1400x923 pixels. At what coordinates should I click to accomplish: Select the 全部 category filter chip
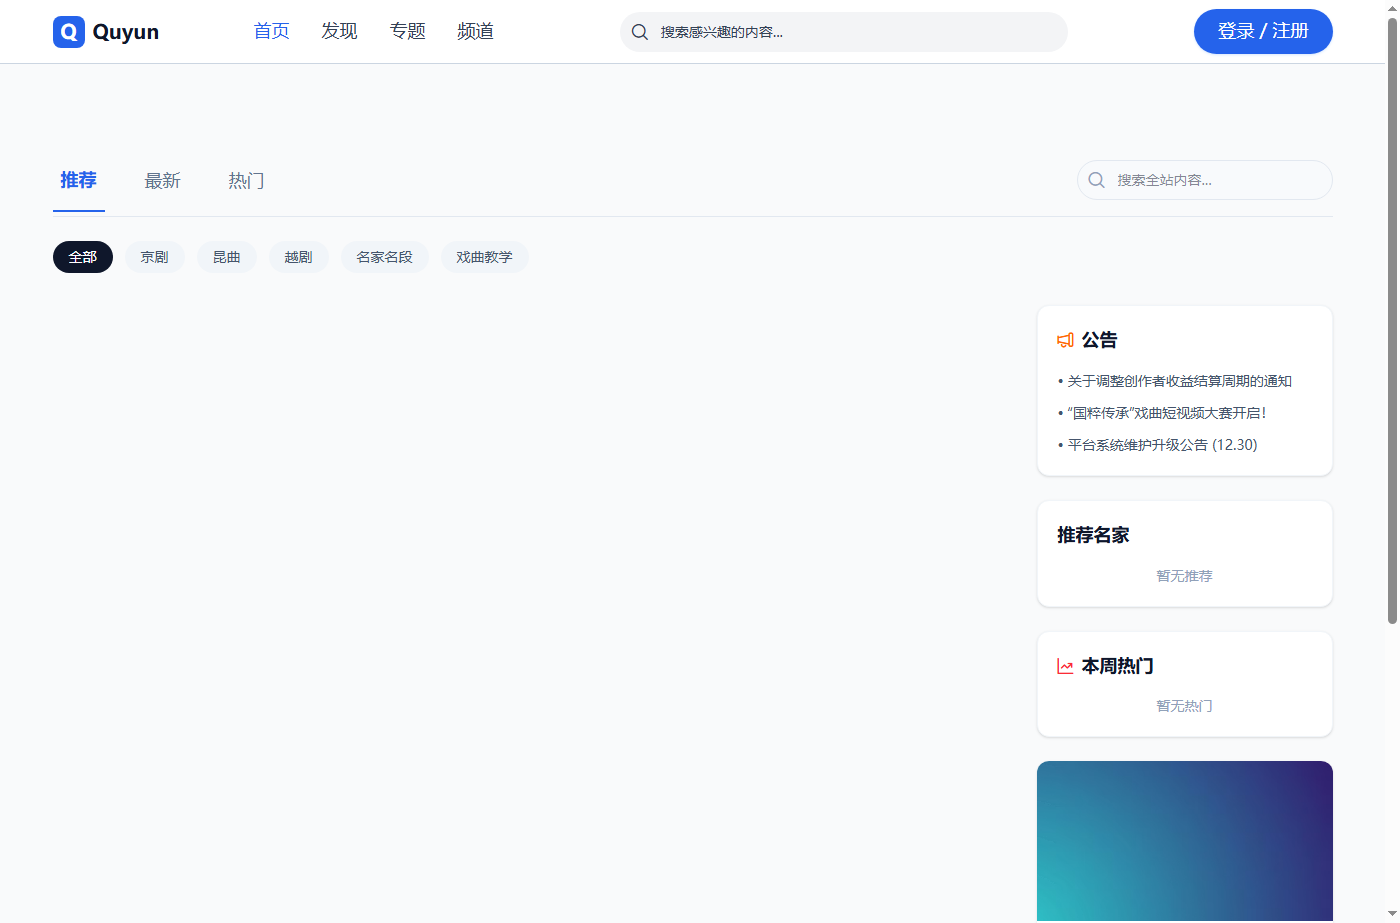tap(83, 257)
